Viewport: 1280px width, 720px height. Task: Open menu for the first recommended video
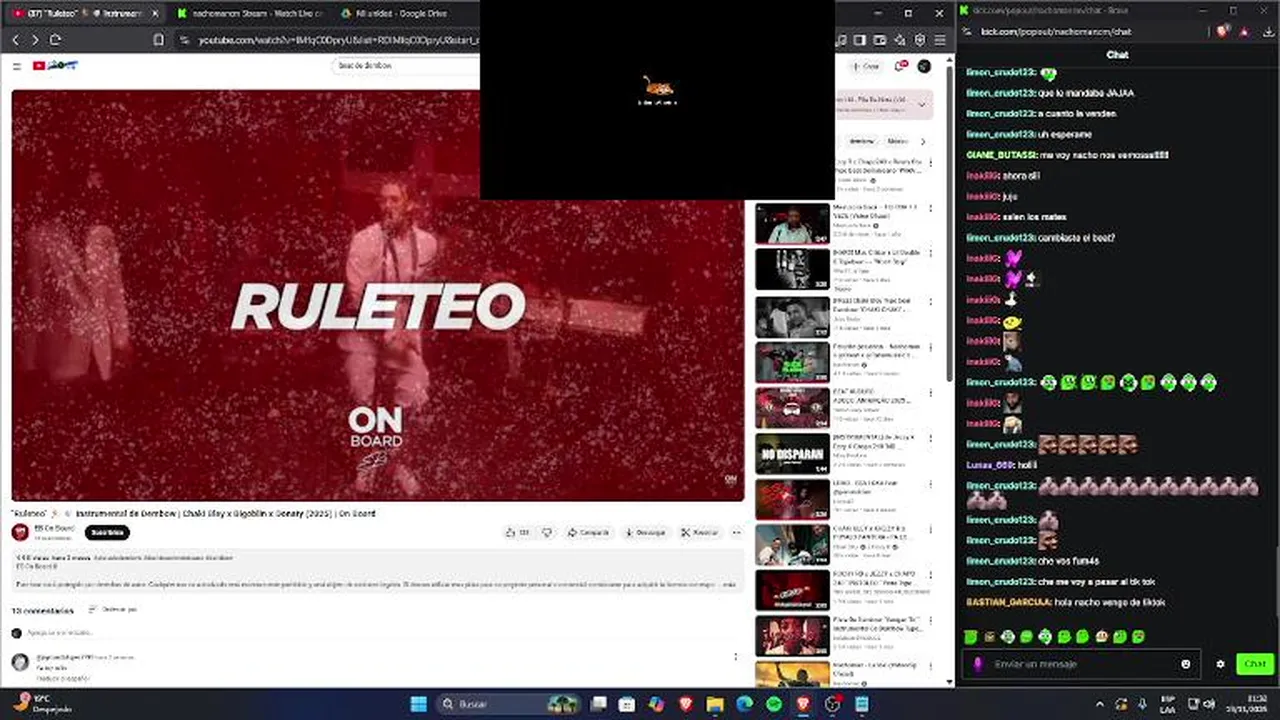pos(931,162)
